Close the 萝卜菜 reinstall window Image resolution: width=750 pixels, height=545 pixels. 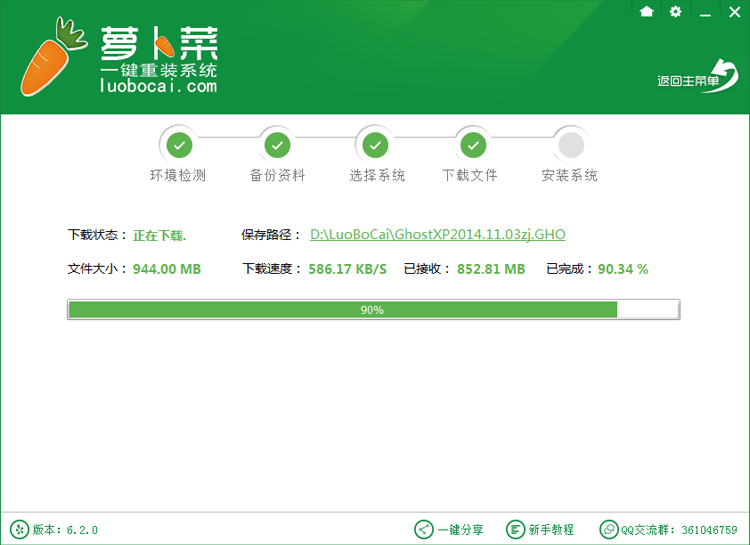[x=735, y=12]
